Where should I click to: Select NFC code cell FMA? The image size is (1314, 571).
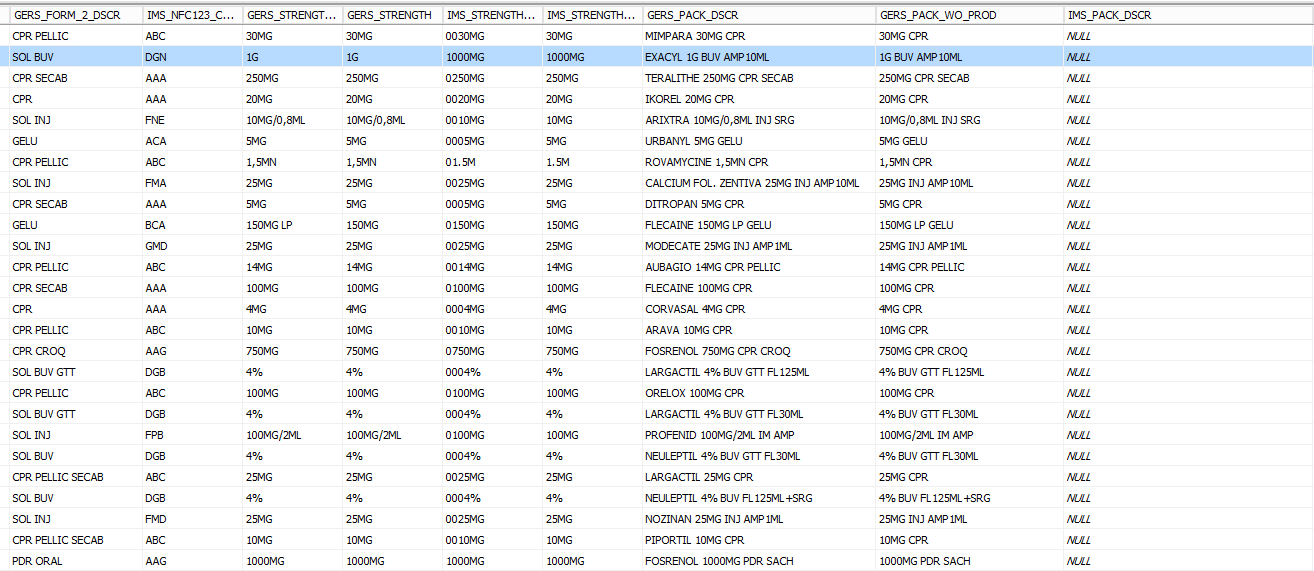192,183
